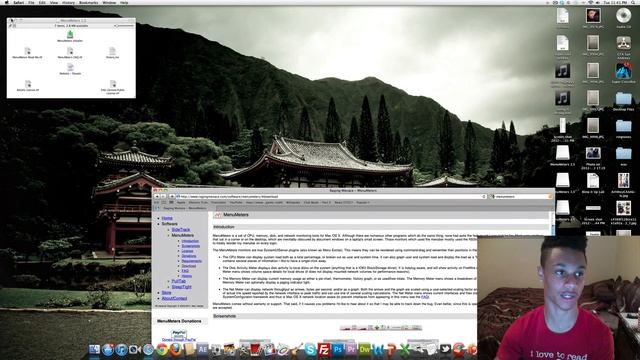Select the Desktop Files folder icon
The width and height of the screenshot is (640, 360).
623,100
